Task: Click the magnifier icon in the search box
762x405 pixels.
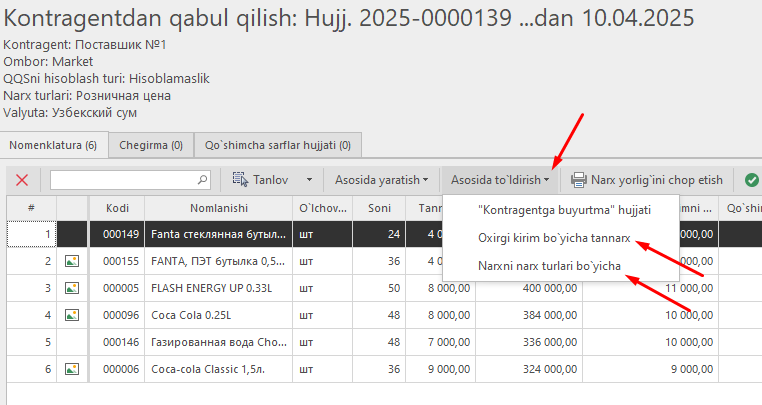Action: point(202,180)
